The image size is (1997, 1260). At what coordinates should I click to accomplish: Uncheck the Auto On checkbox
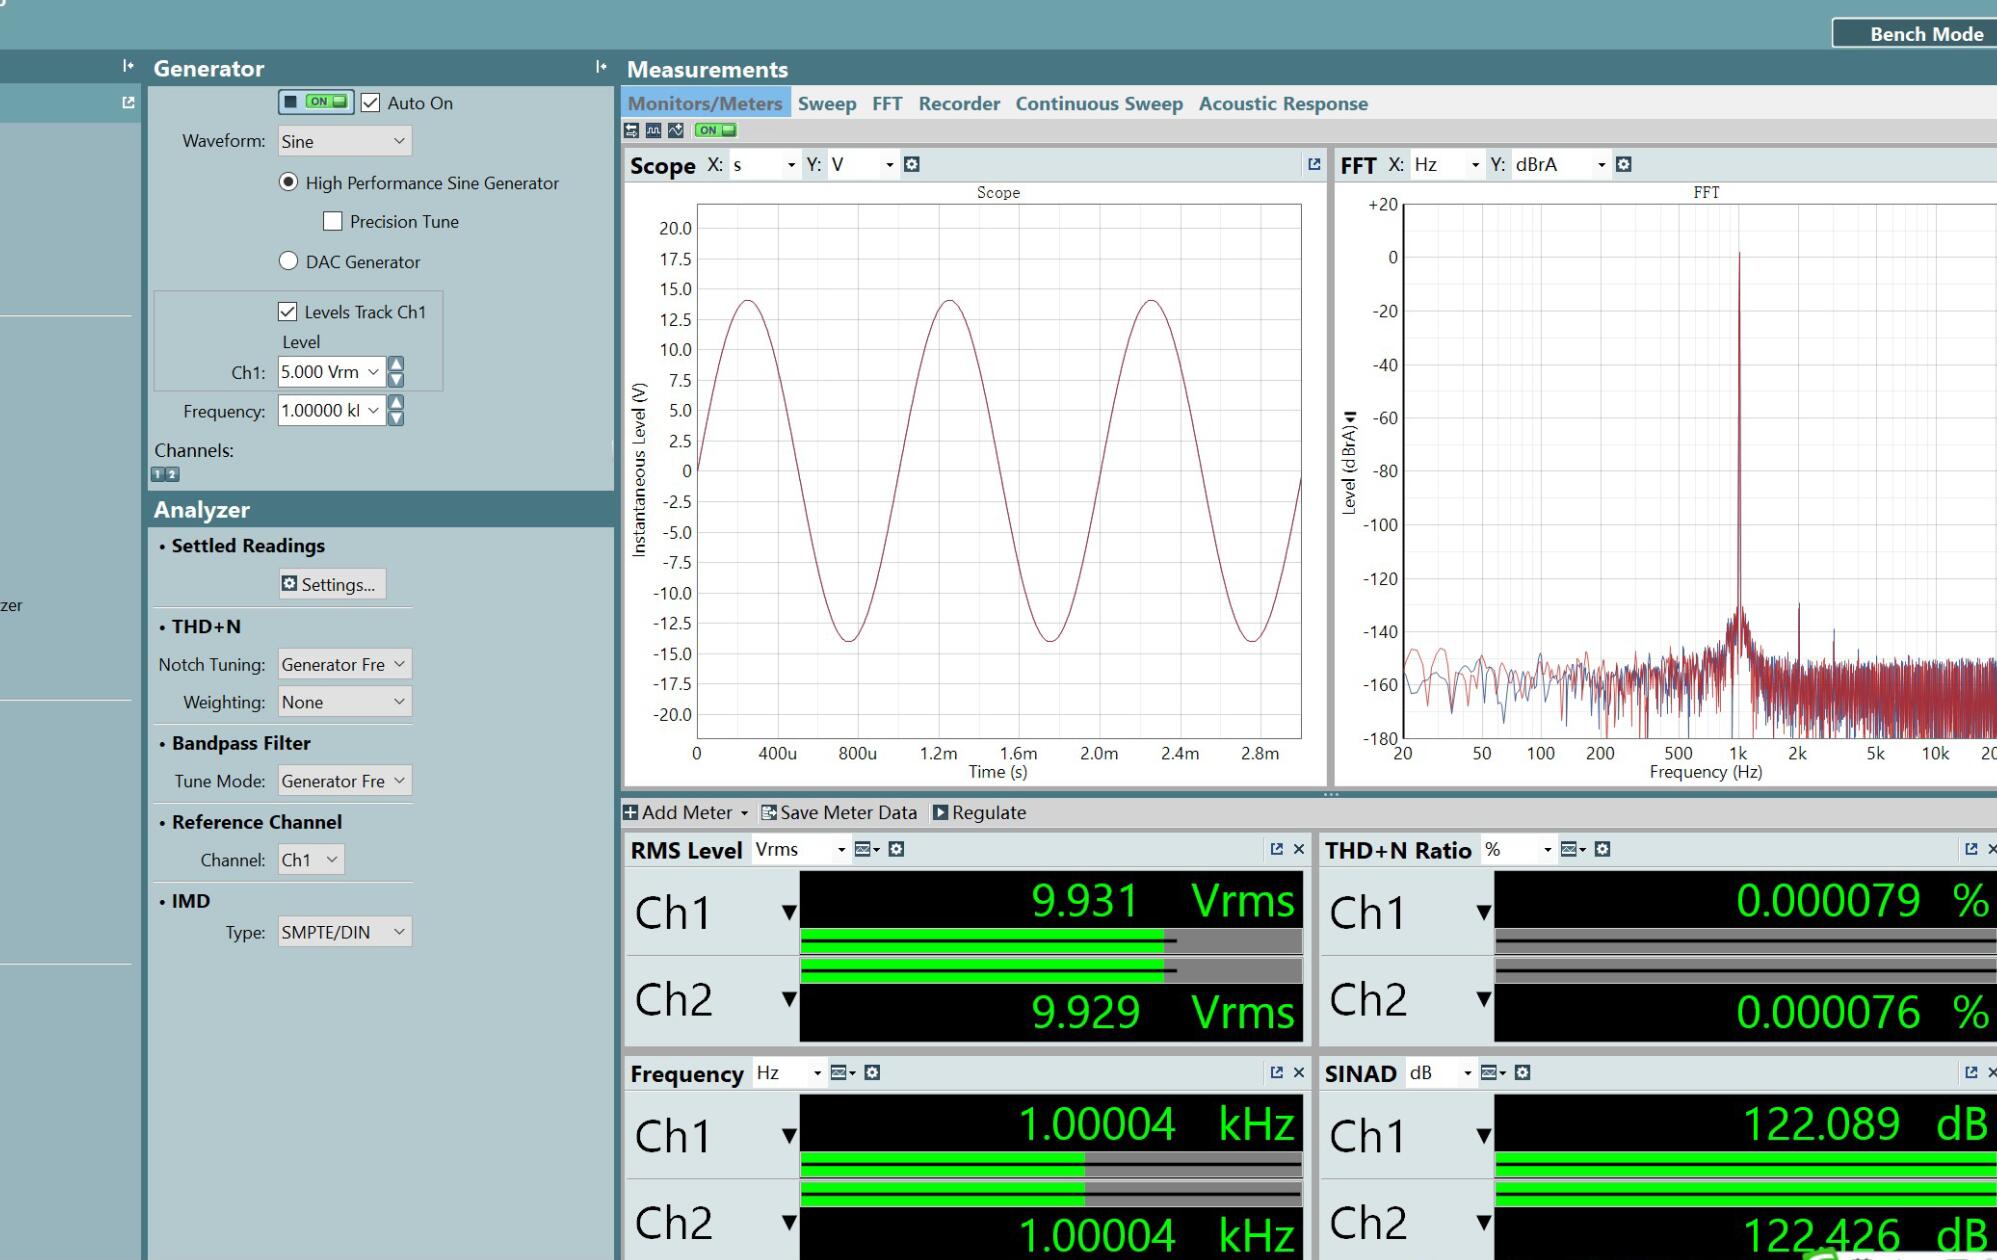pos(371,102)
